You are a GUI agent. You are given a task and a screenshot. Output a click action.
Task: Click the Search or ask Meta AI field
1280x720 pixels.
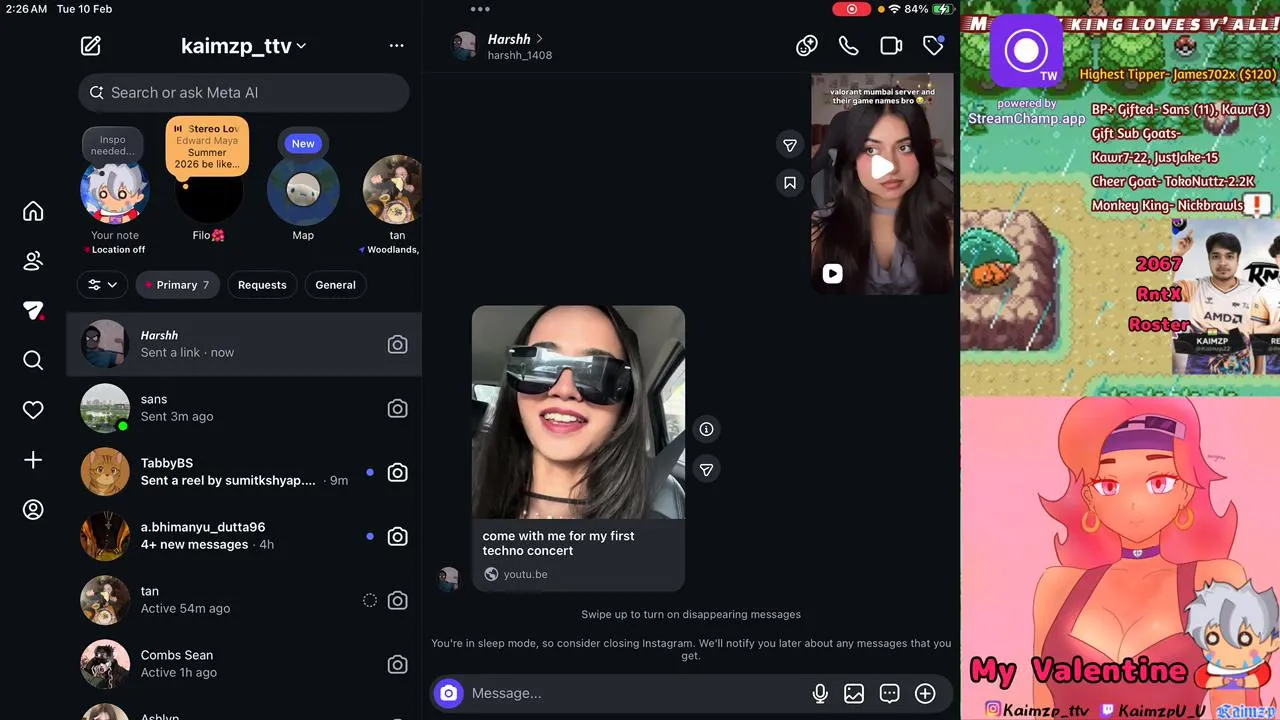click(x=244, y=93)
